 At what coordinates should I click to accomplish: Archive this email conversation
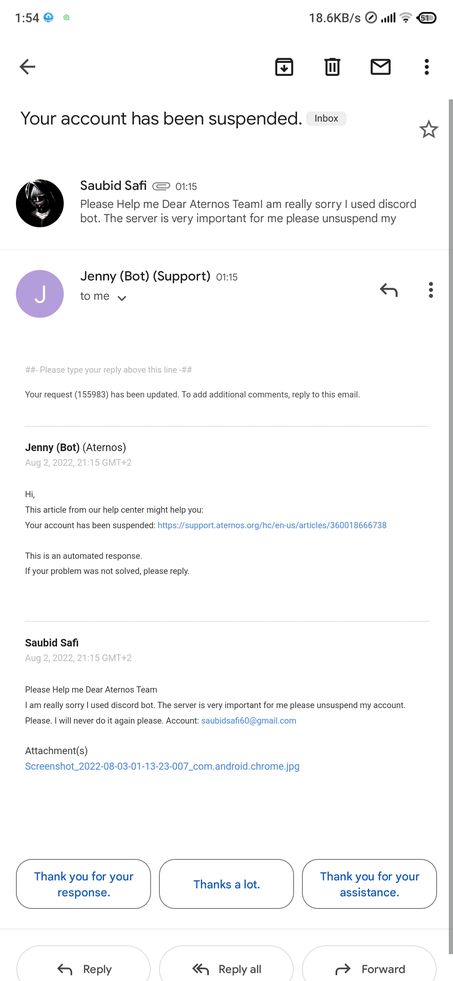point(284,66)
